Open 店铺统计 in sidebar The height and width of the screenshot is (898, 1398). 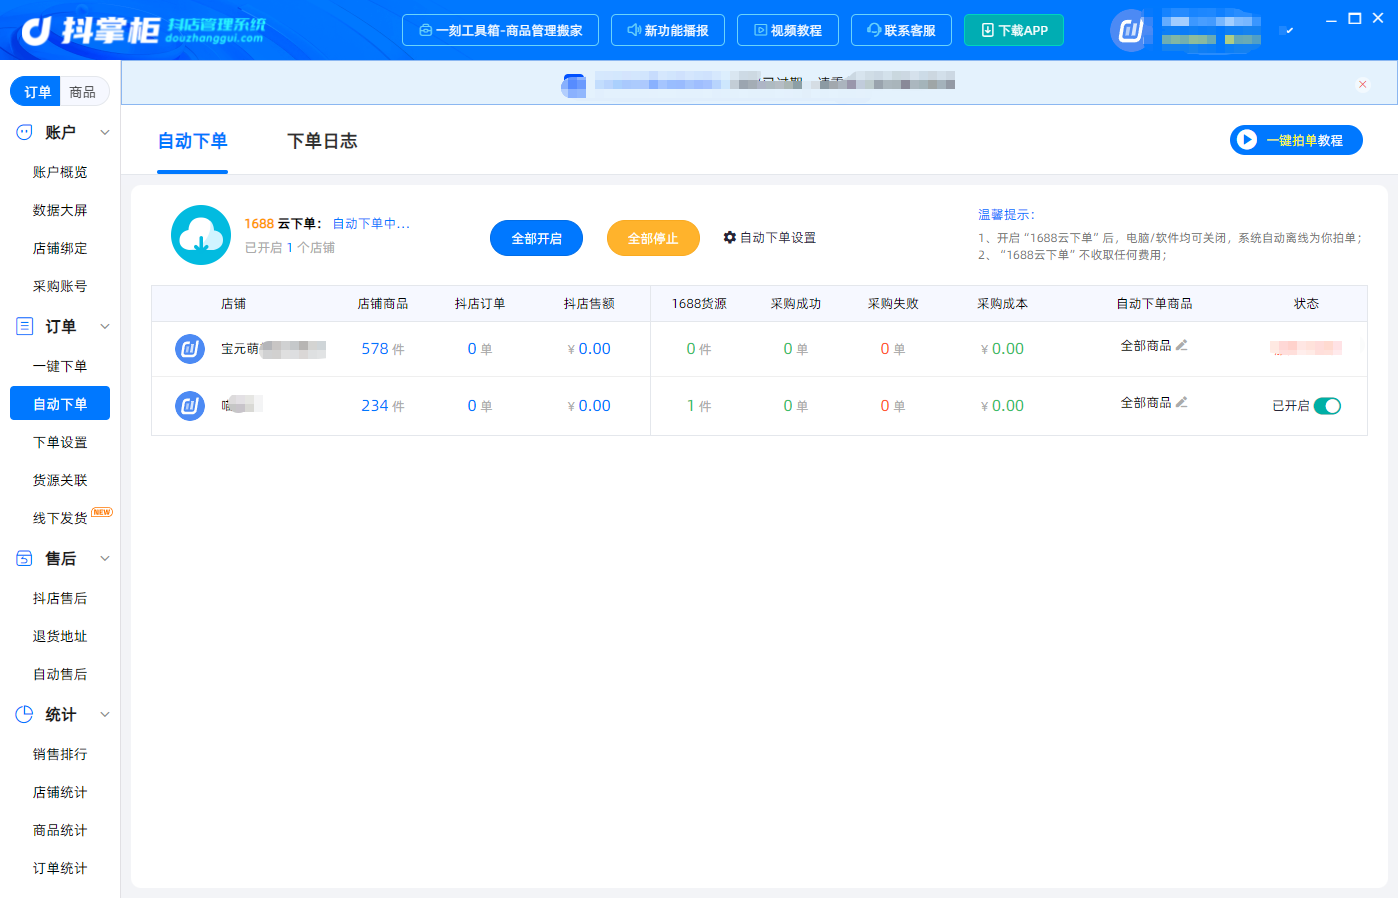point(60,792)
